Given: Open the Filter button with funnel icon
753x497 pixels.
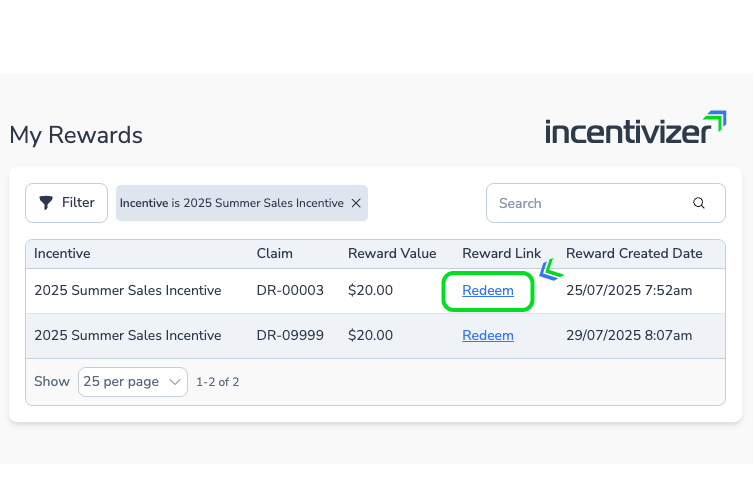Looking at the screenshot, I should (x=67, y=203).
